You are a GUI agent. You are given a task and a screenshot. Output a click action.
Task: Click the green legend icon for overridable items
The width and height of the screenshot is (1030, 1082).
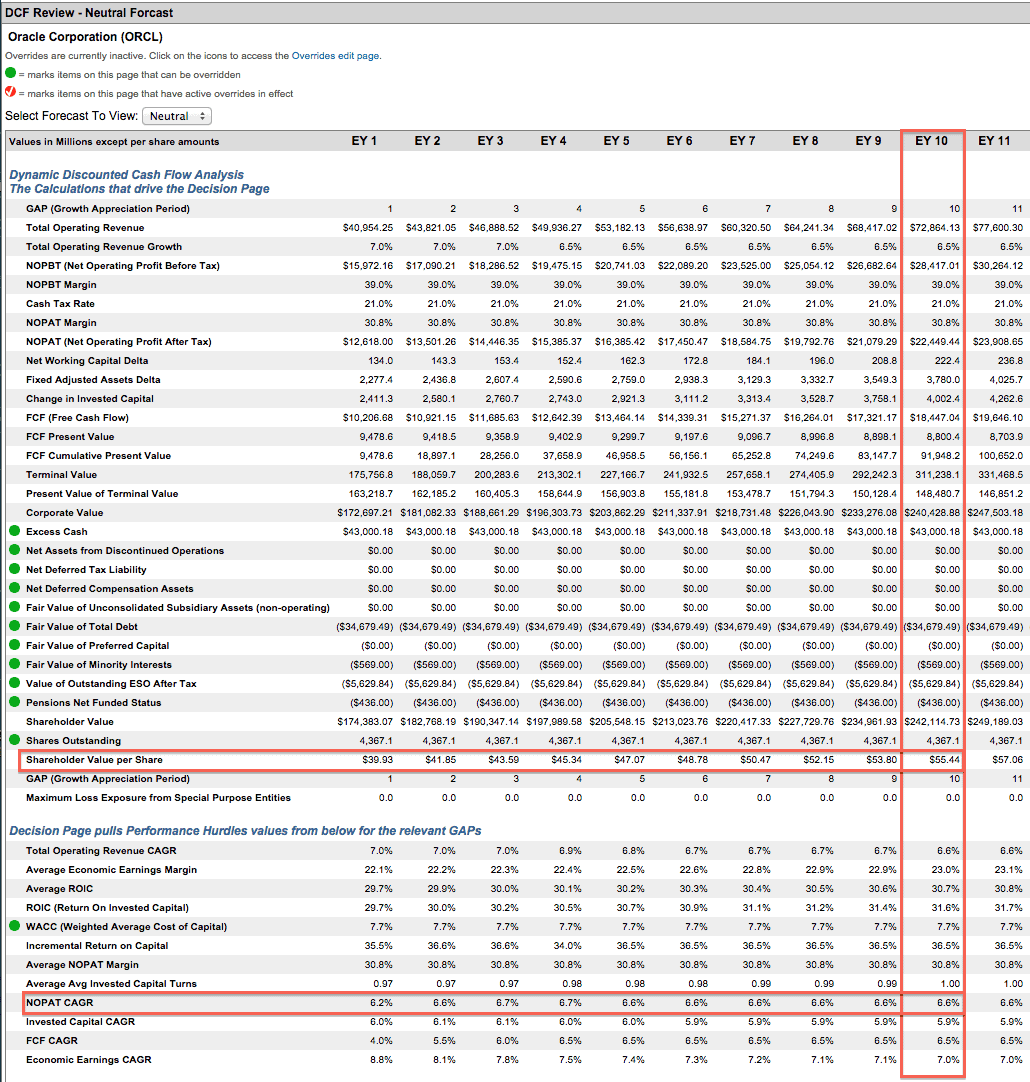pyautogui.click(x=12, y=72)
